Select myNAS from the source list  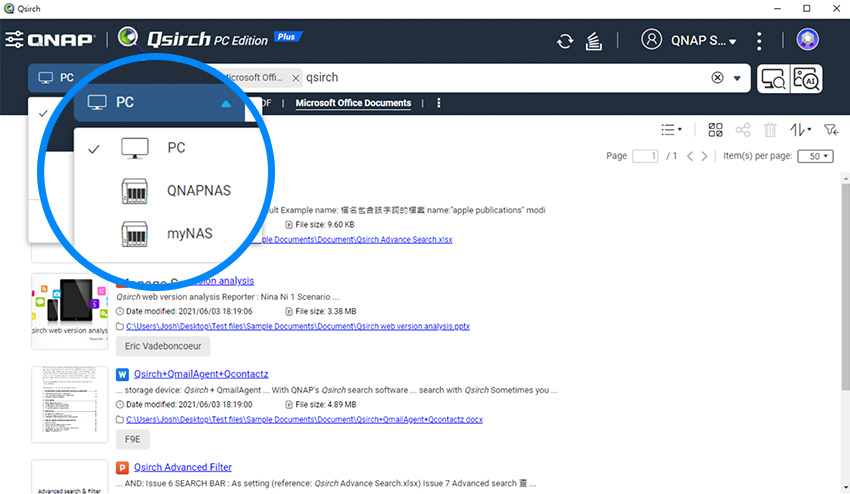(189, 232)
